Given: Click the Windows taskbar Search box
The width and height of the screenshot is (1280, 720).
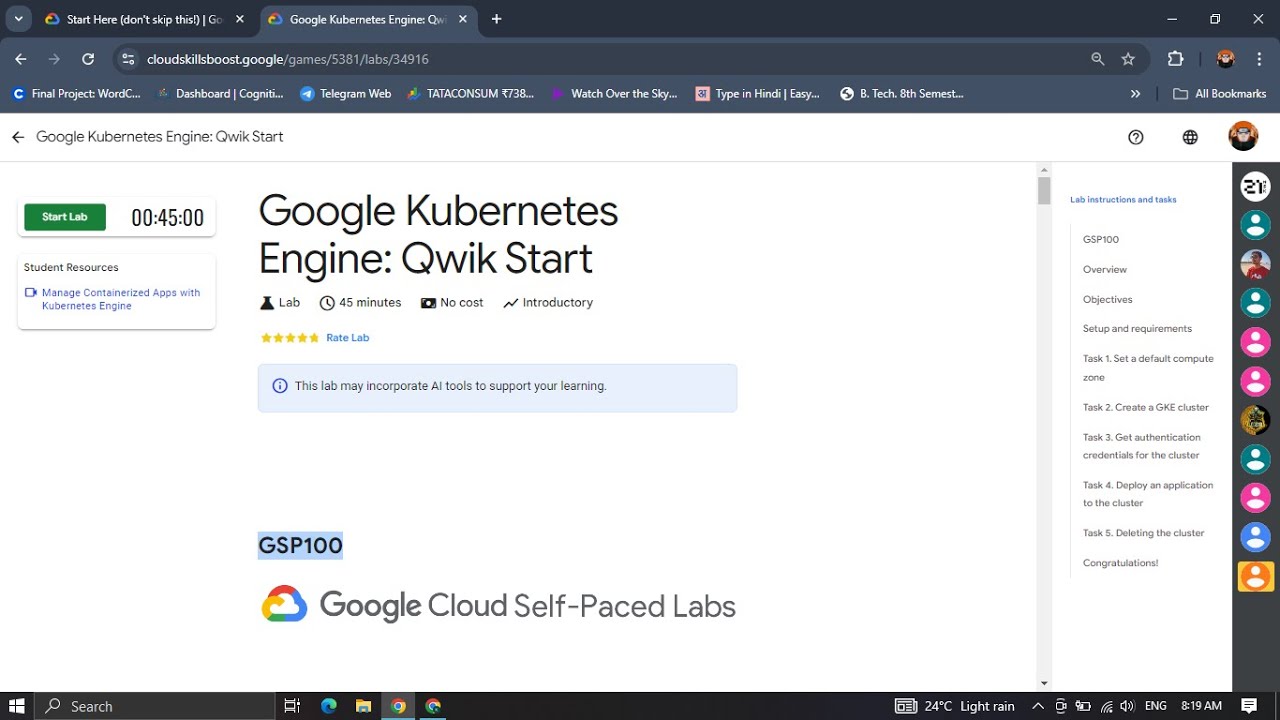Looking at the screenshot, I should pyautogui.click(x=155, y=706).
